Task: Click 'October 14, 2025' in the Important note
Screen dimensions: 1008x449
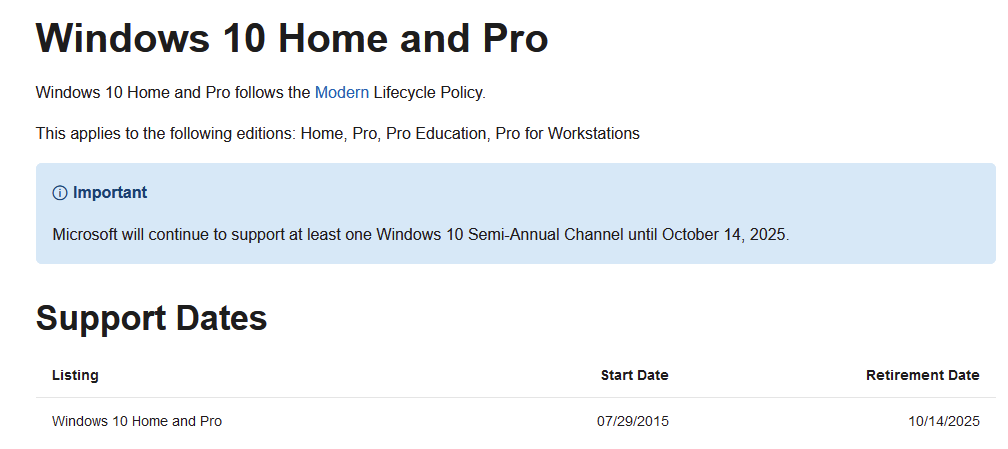Action: pos(724,235)
